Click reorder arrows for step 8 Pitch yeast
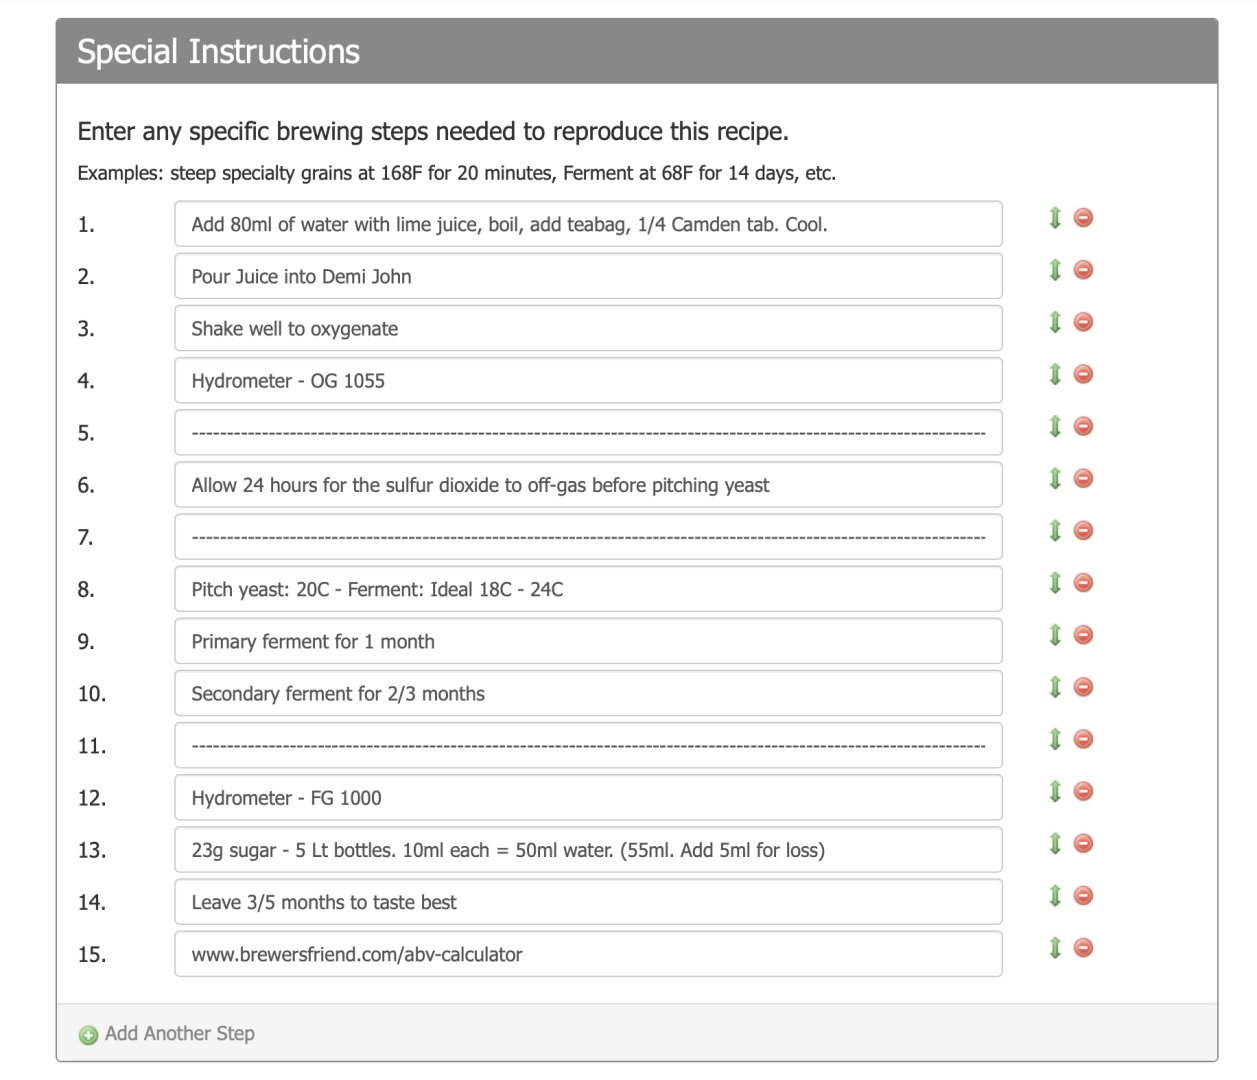Viewport: 1257px width, 1080px height. (x=1055, y=583)
